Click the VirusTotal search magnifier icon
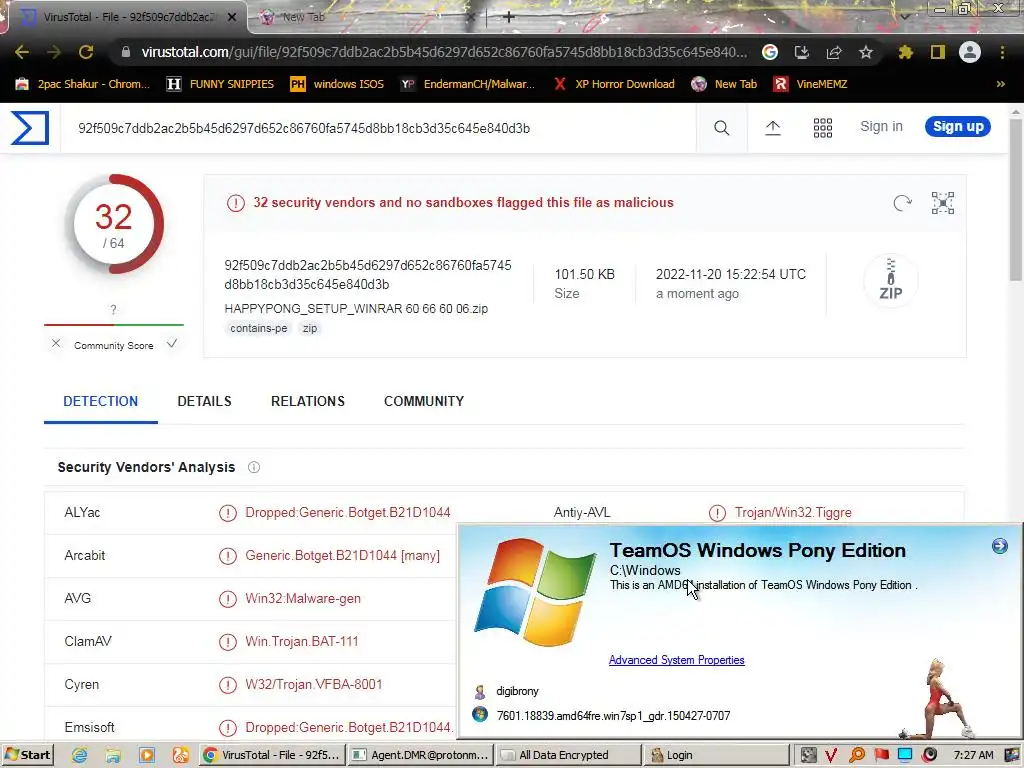The image size is (1024, 768). coord(722,127)
